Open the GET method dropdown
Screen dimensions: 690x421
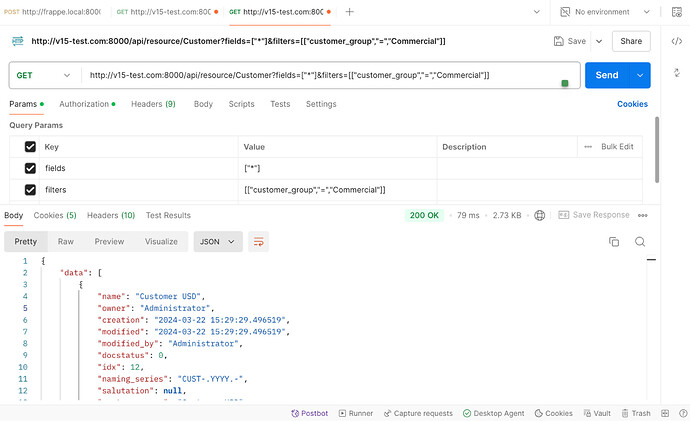(x=43, y=75)
